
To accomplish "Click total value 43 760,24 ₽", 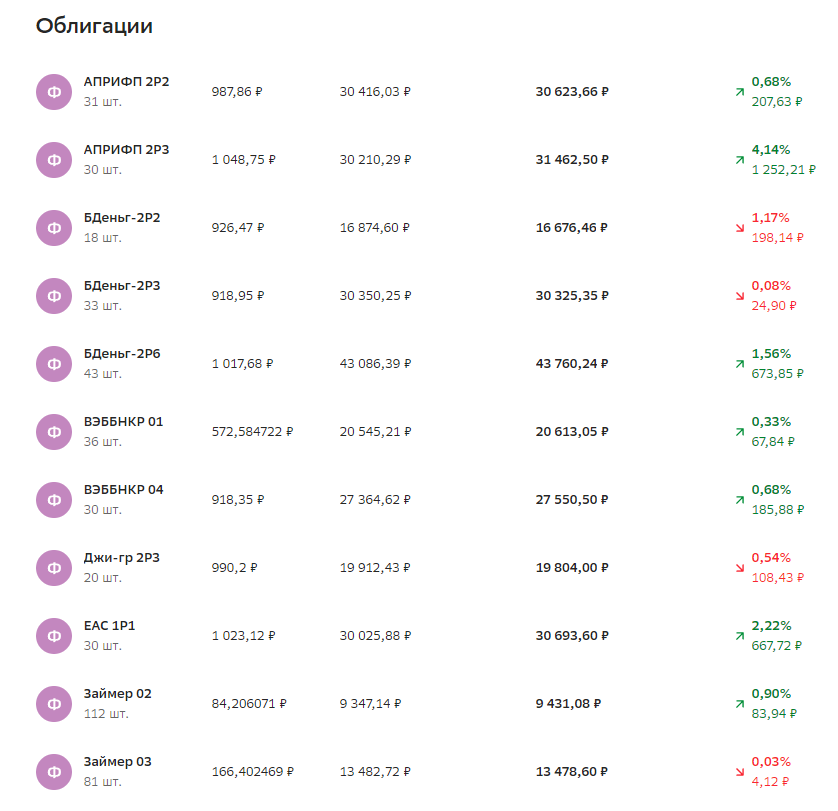I will (x=572, y=364).
